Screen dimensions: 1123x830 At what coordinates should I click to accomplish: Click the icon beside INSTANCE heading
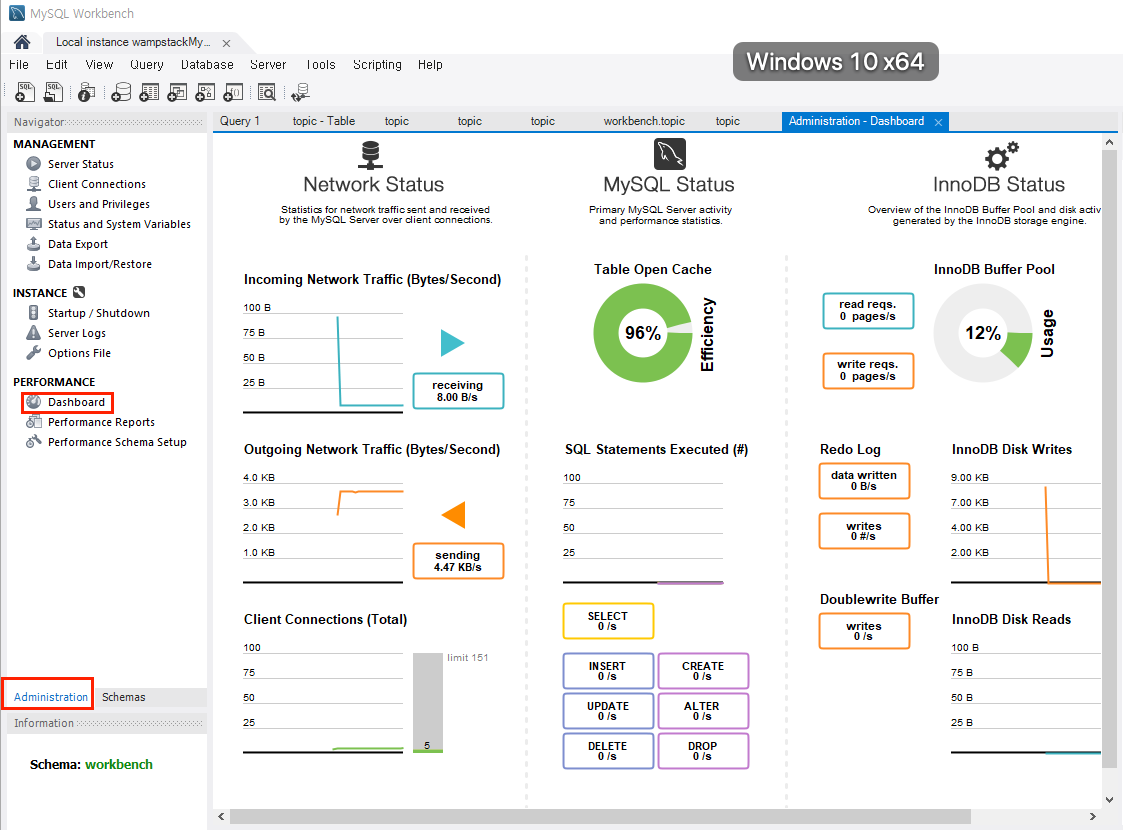pos(79,292)
